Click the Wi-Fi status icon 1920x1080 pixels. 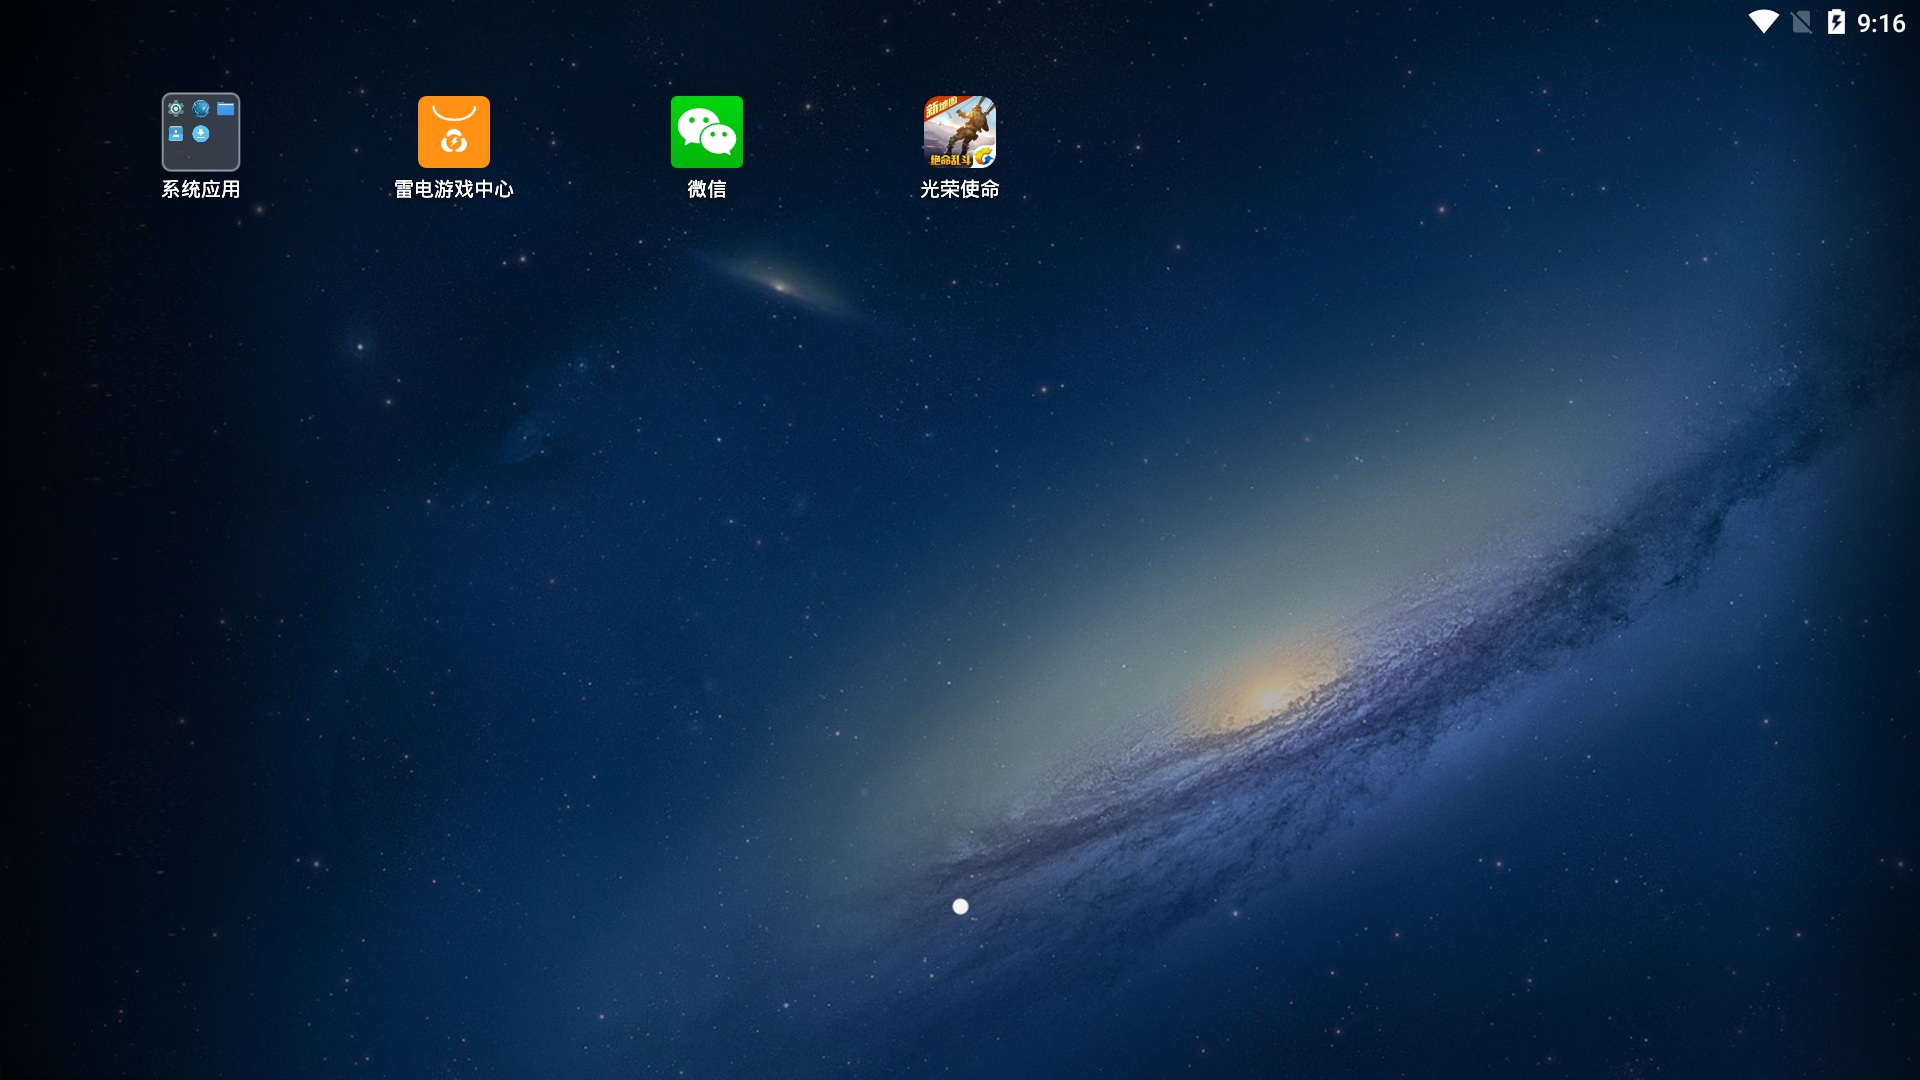coord(1763,22)
